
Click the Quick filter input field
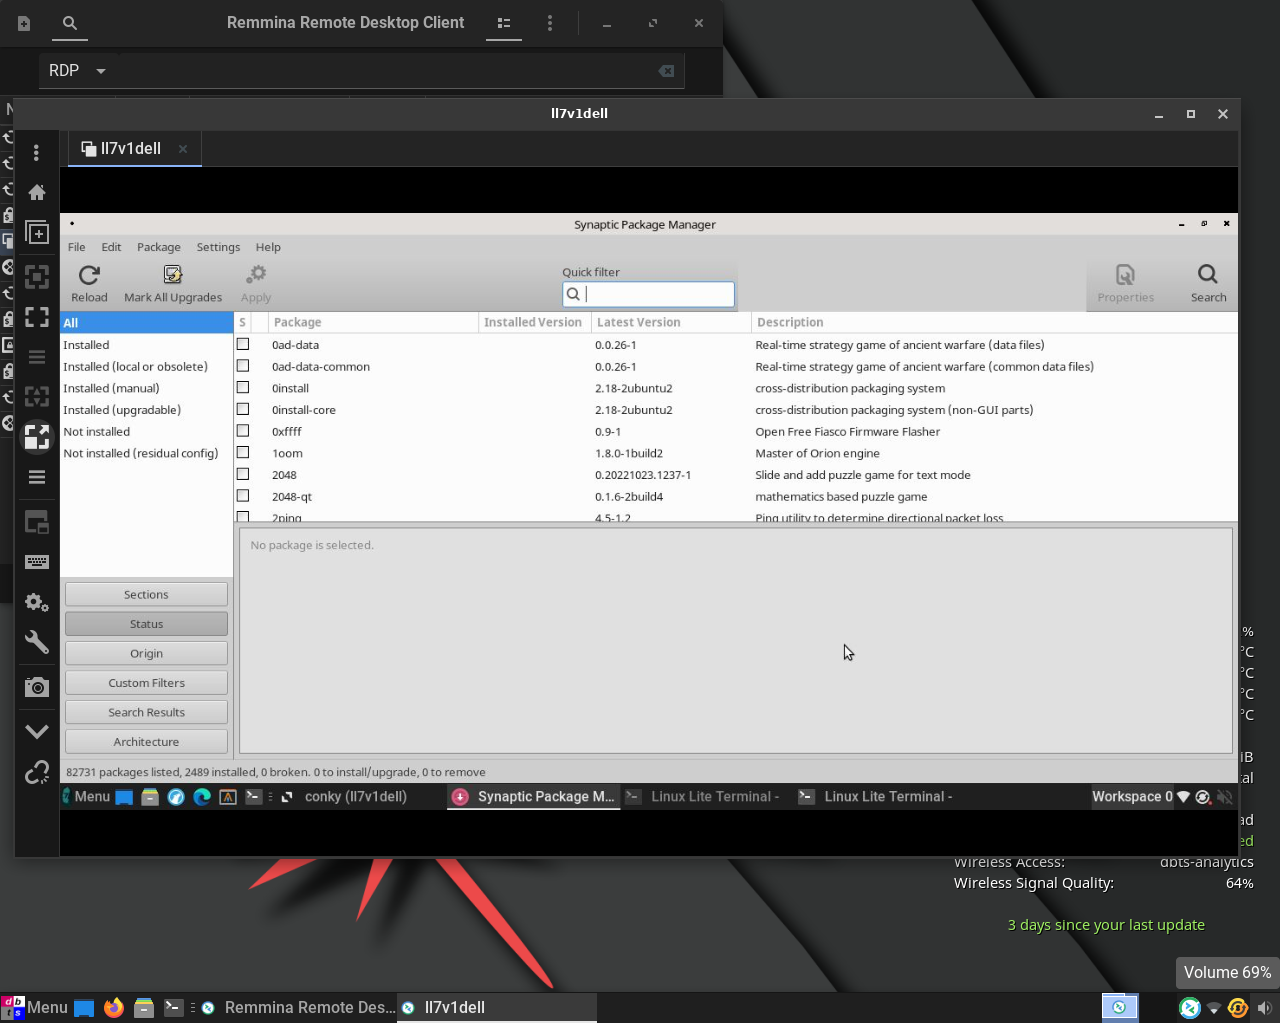[x=648, y=294]
